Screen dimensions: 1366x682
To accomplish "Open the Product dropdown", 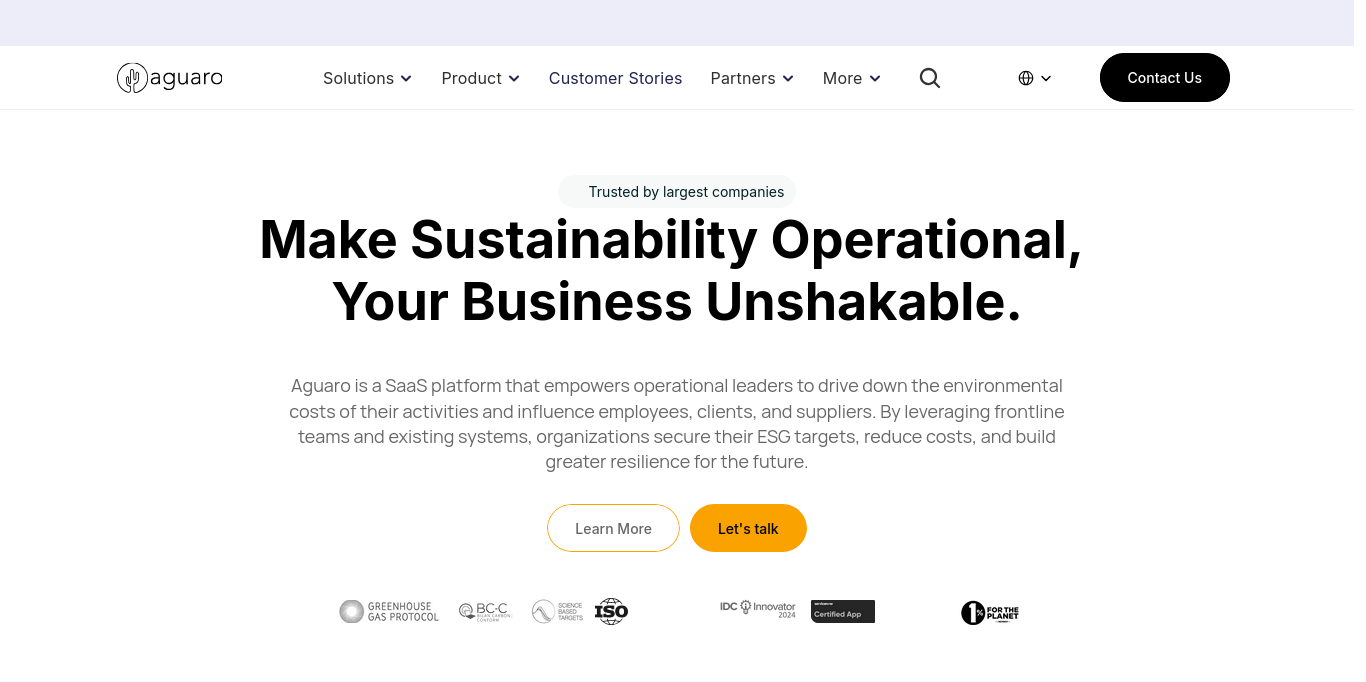I will (x=480, y=77).
